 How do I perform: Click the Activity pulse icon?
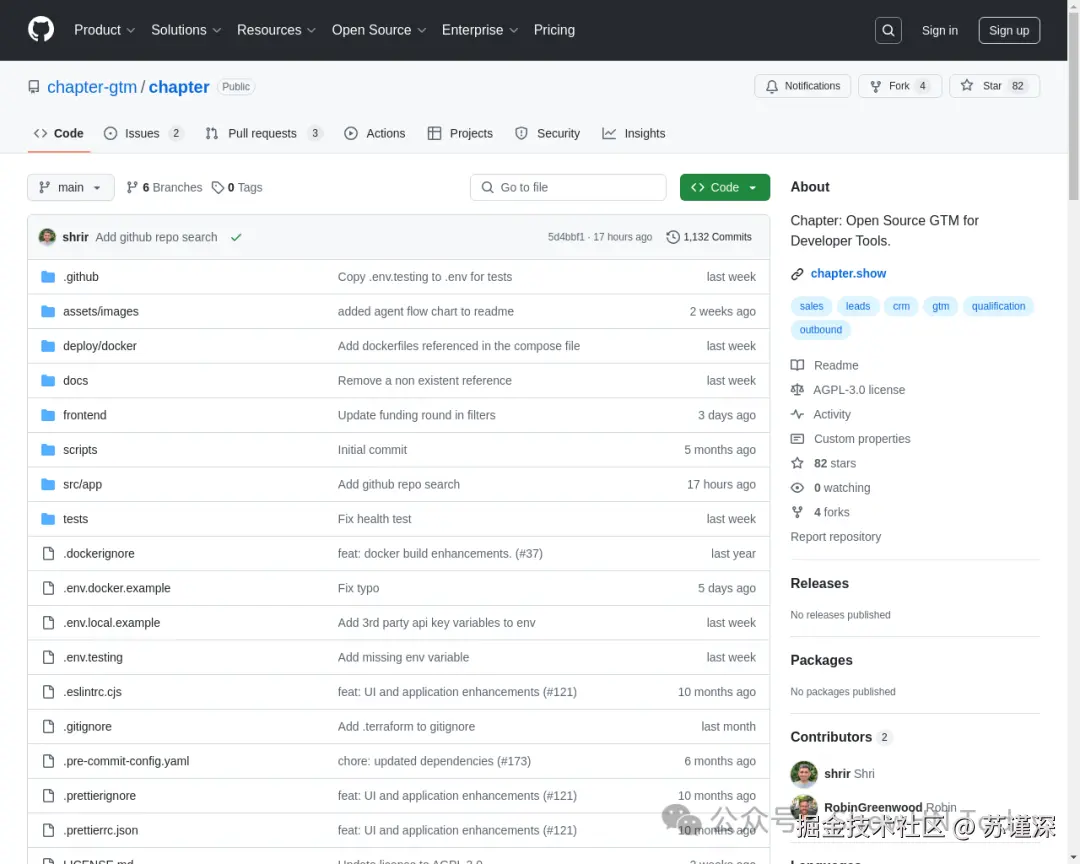[x=797, y=414]
